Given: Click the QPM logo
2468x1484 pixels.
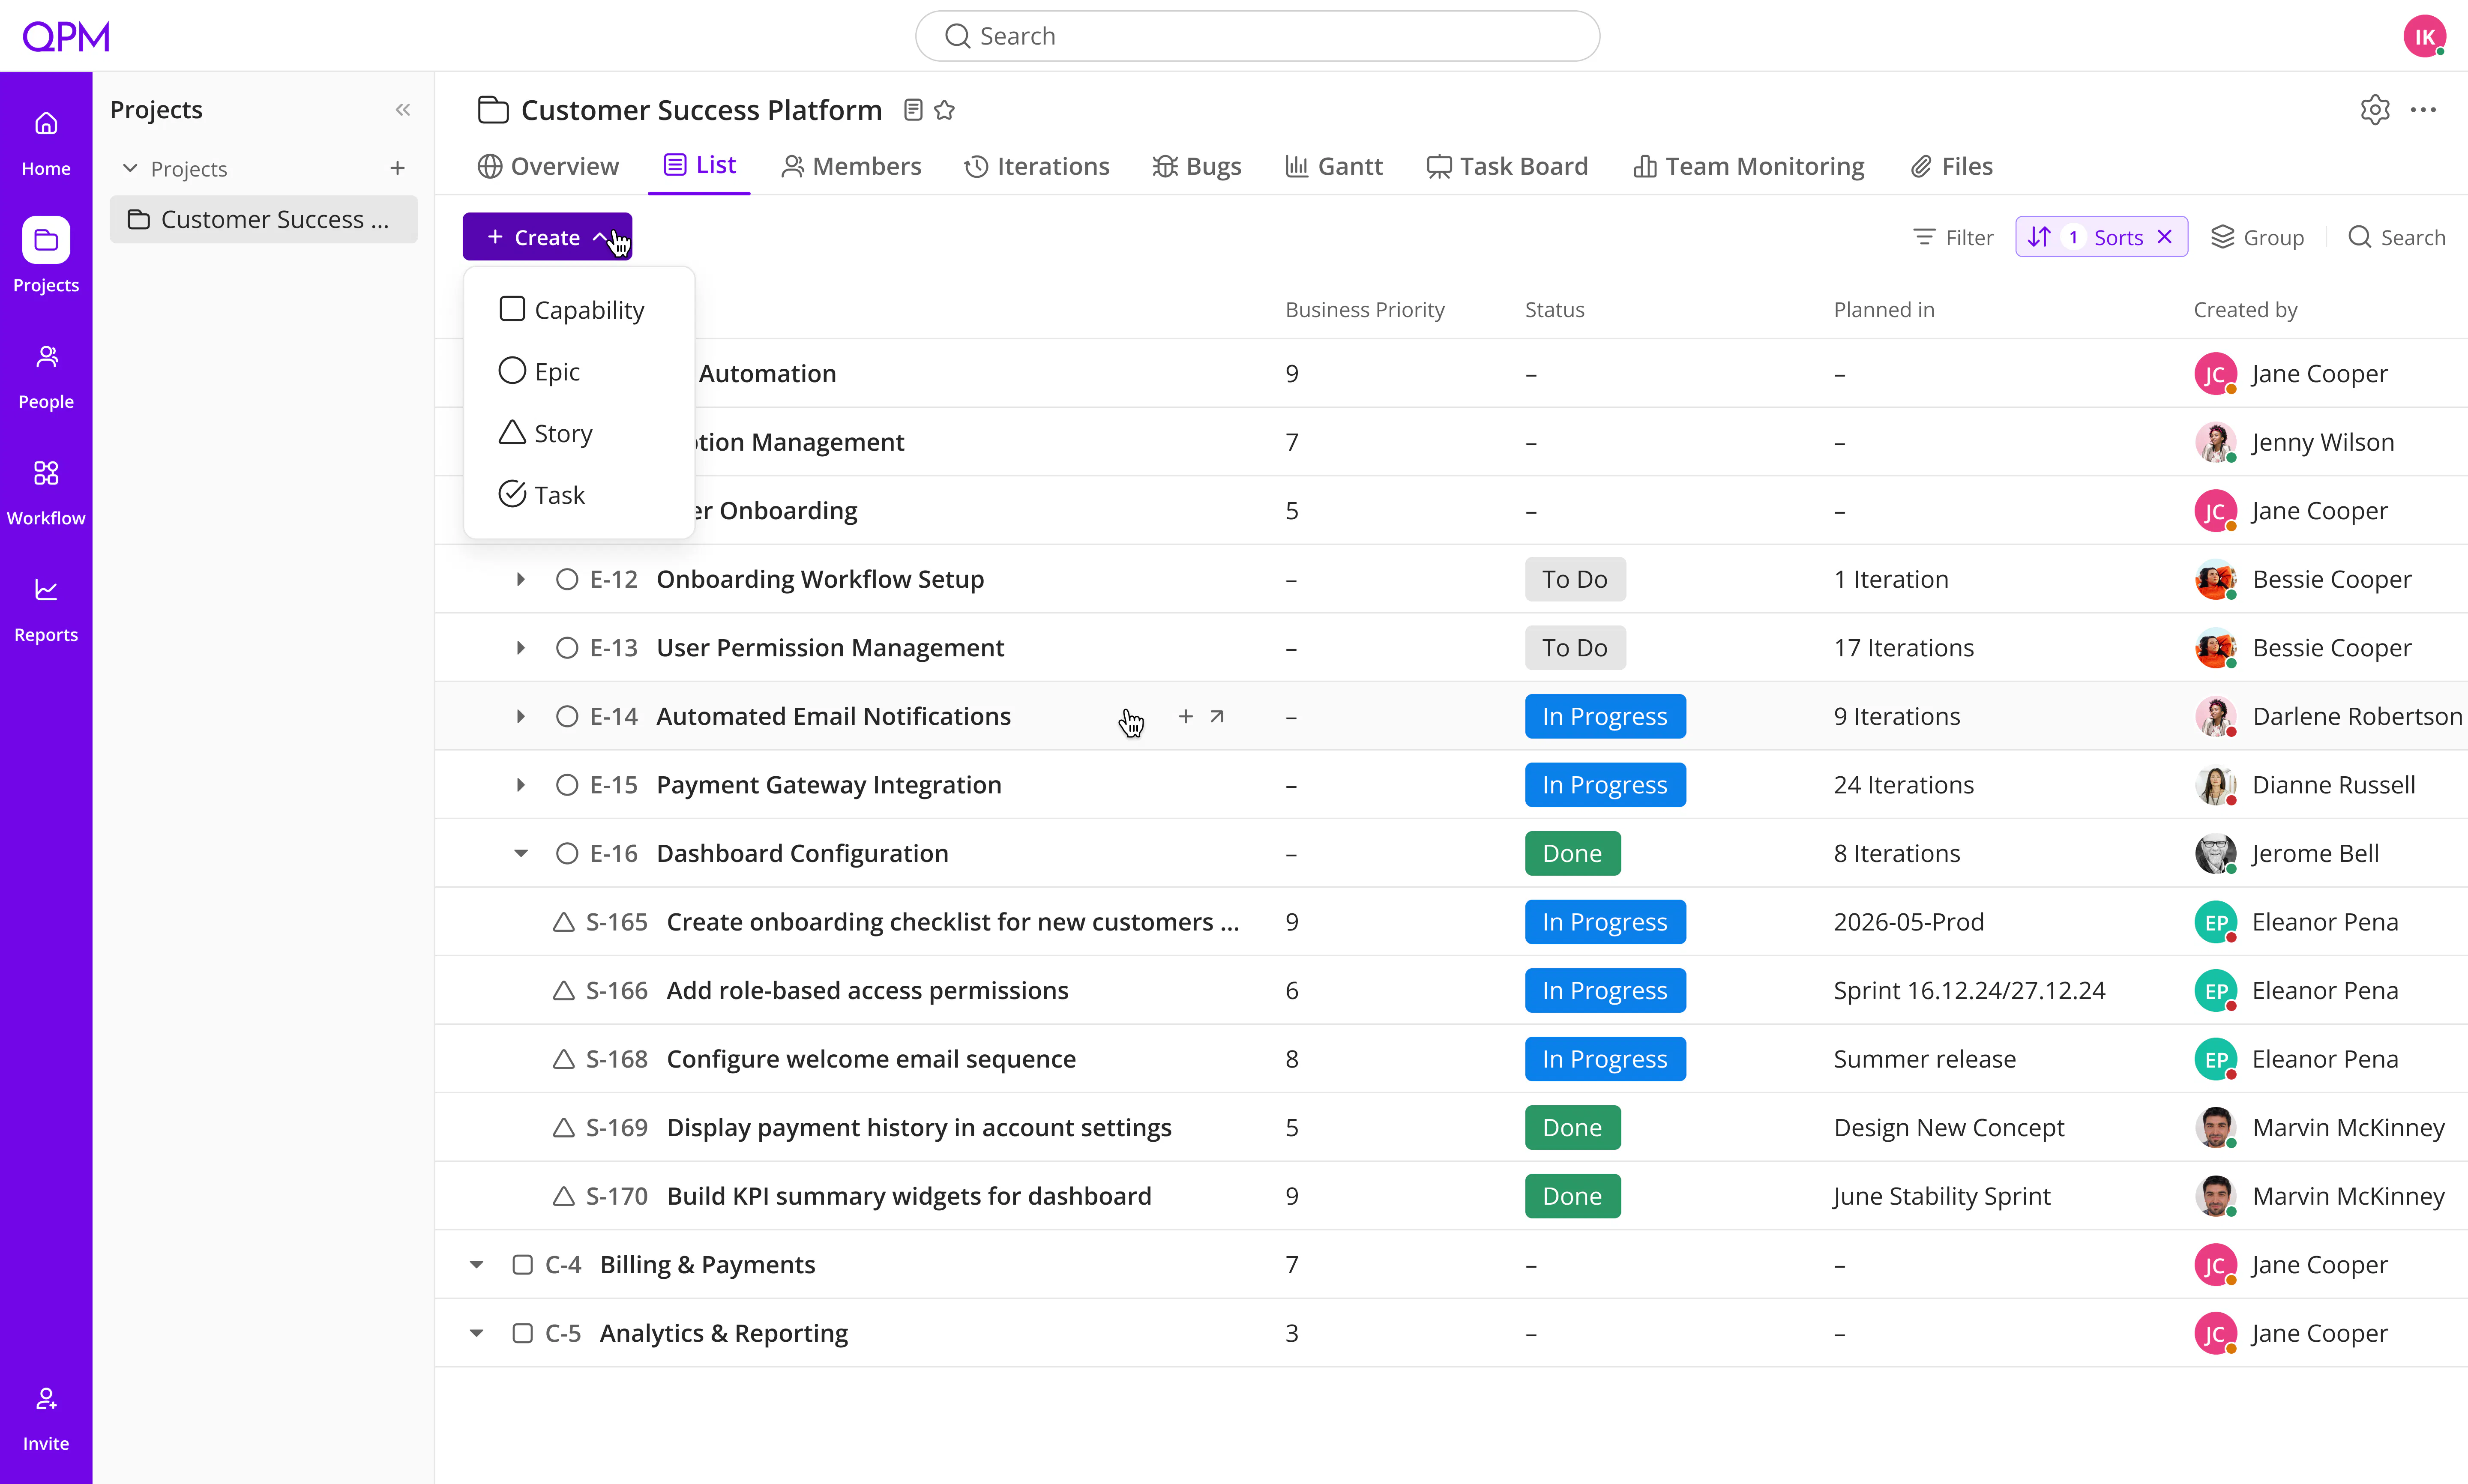Looking at the screenshot, I should (x=66, y=36).
